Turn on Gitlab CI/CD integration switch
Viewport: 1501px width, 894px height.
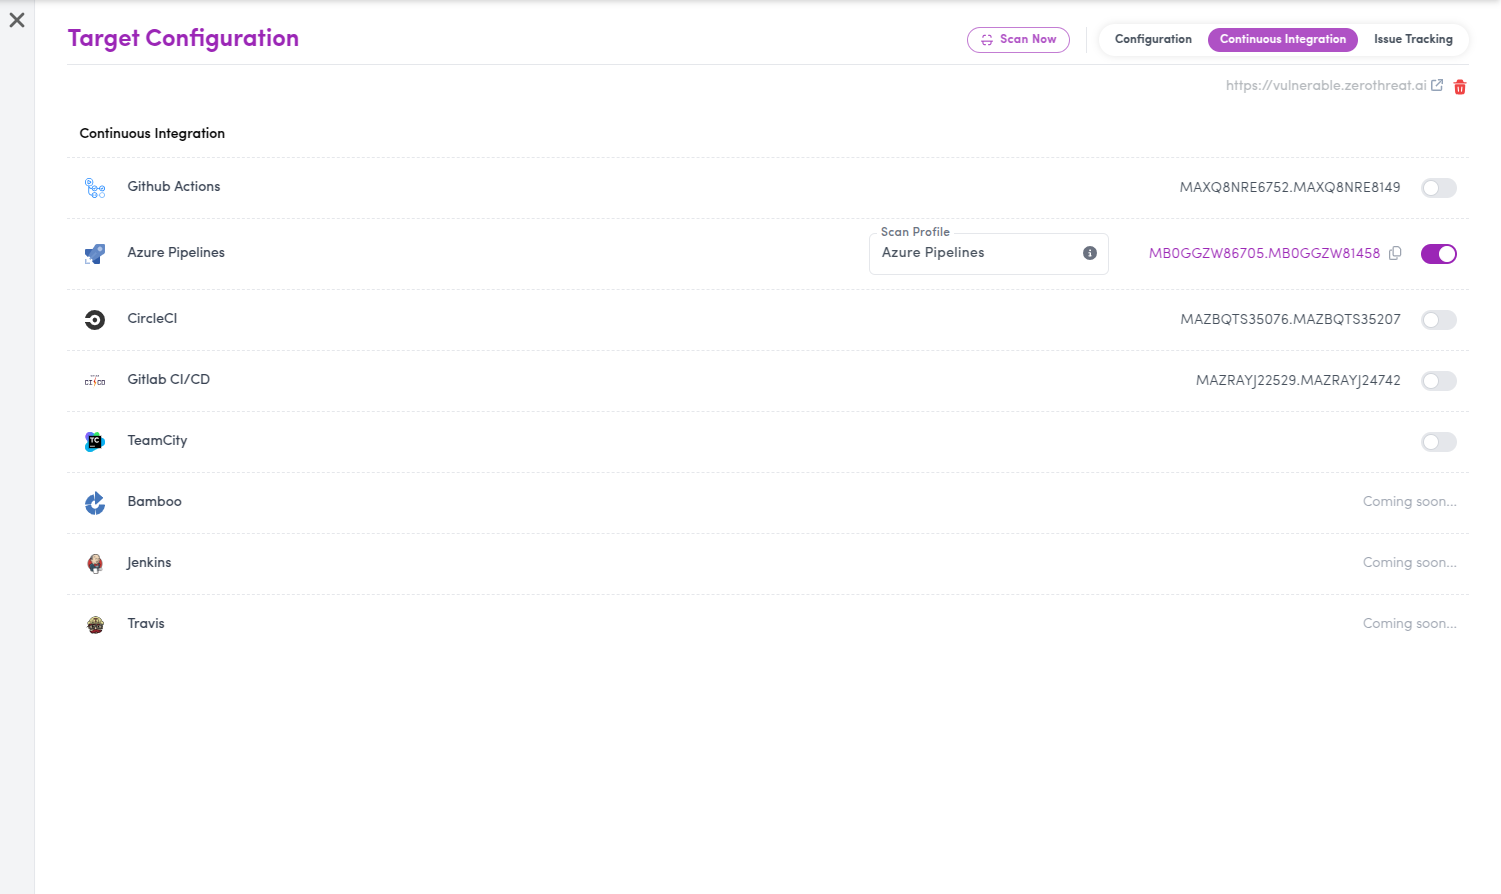[x=1439, y=381]
